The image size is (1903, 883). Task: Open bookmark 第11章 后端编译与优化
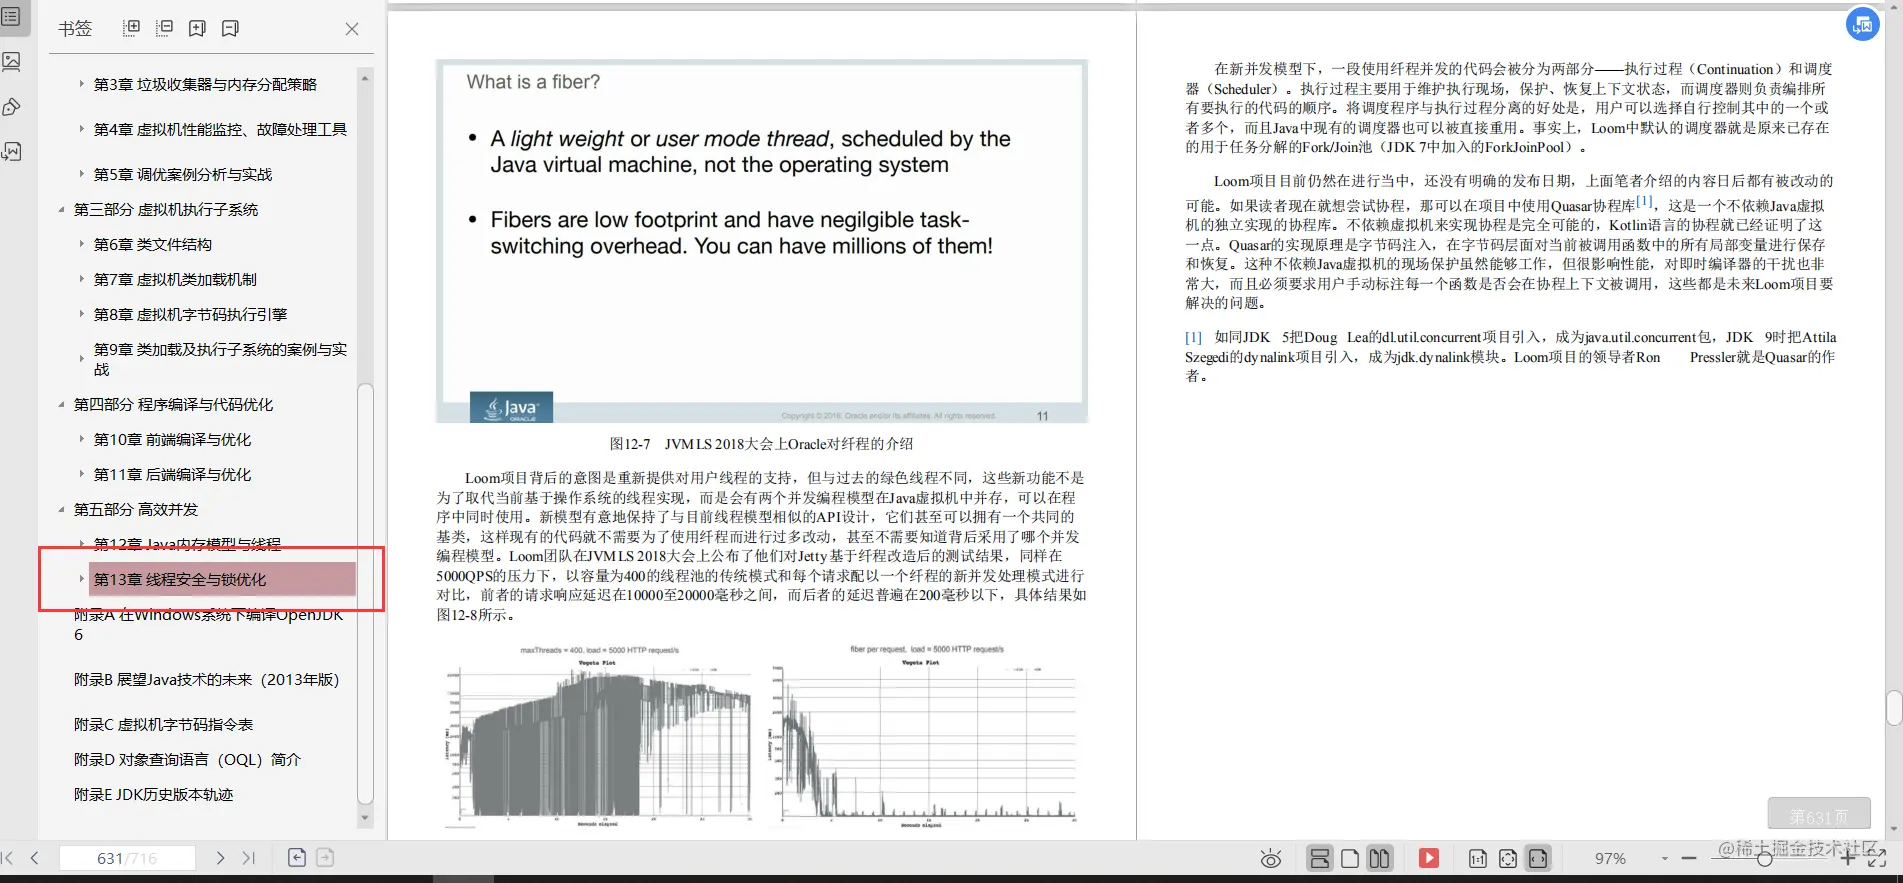tap(172, 474)
